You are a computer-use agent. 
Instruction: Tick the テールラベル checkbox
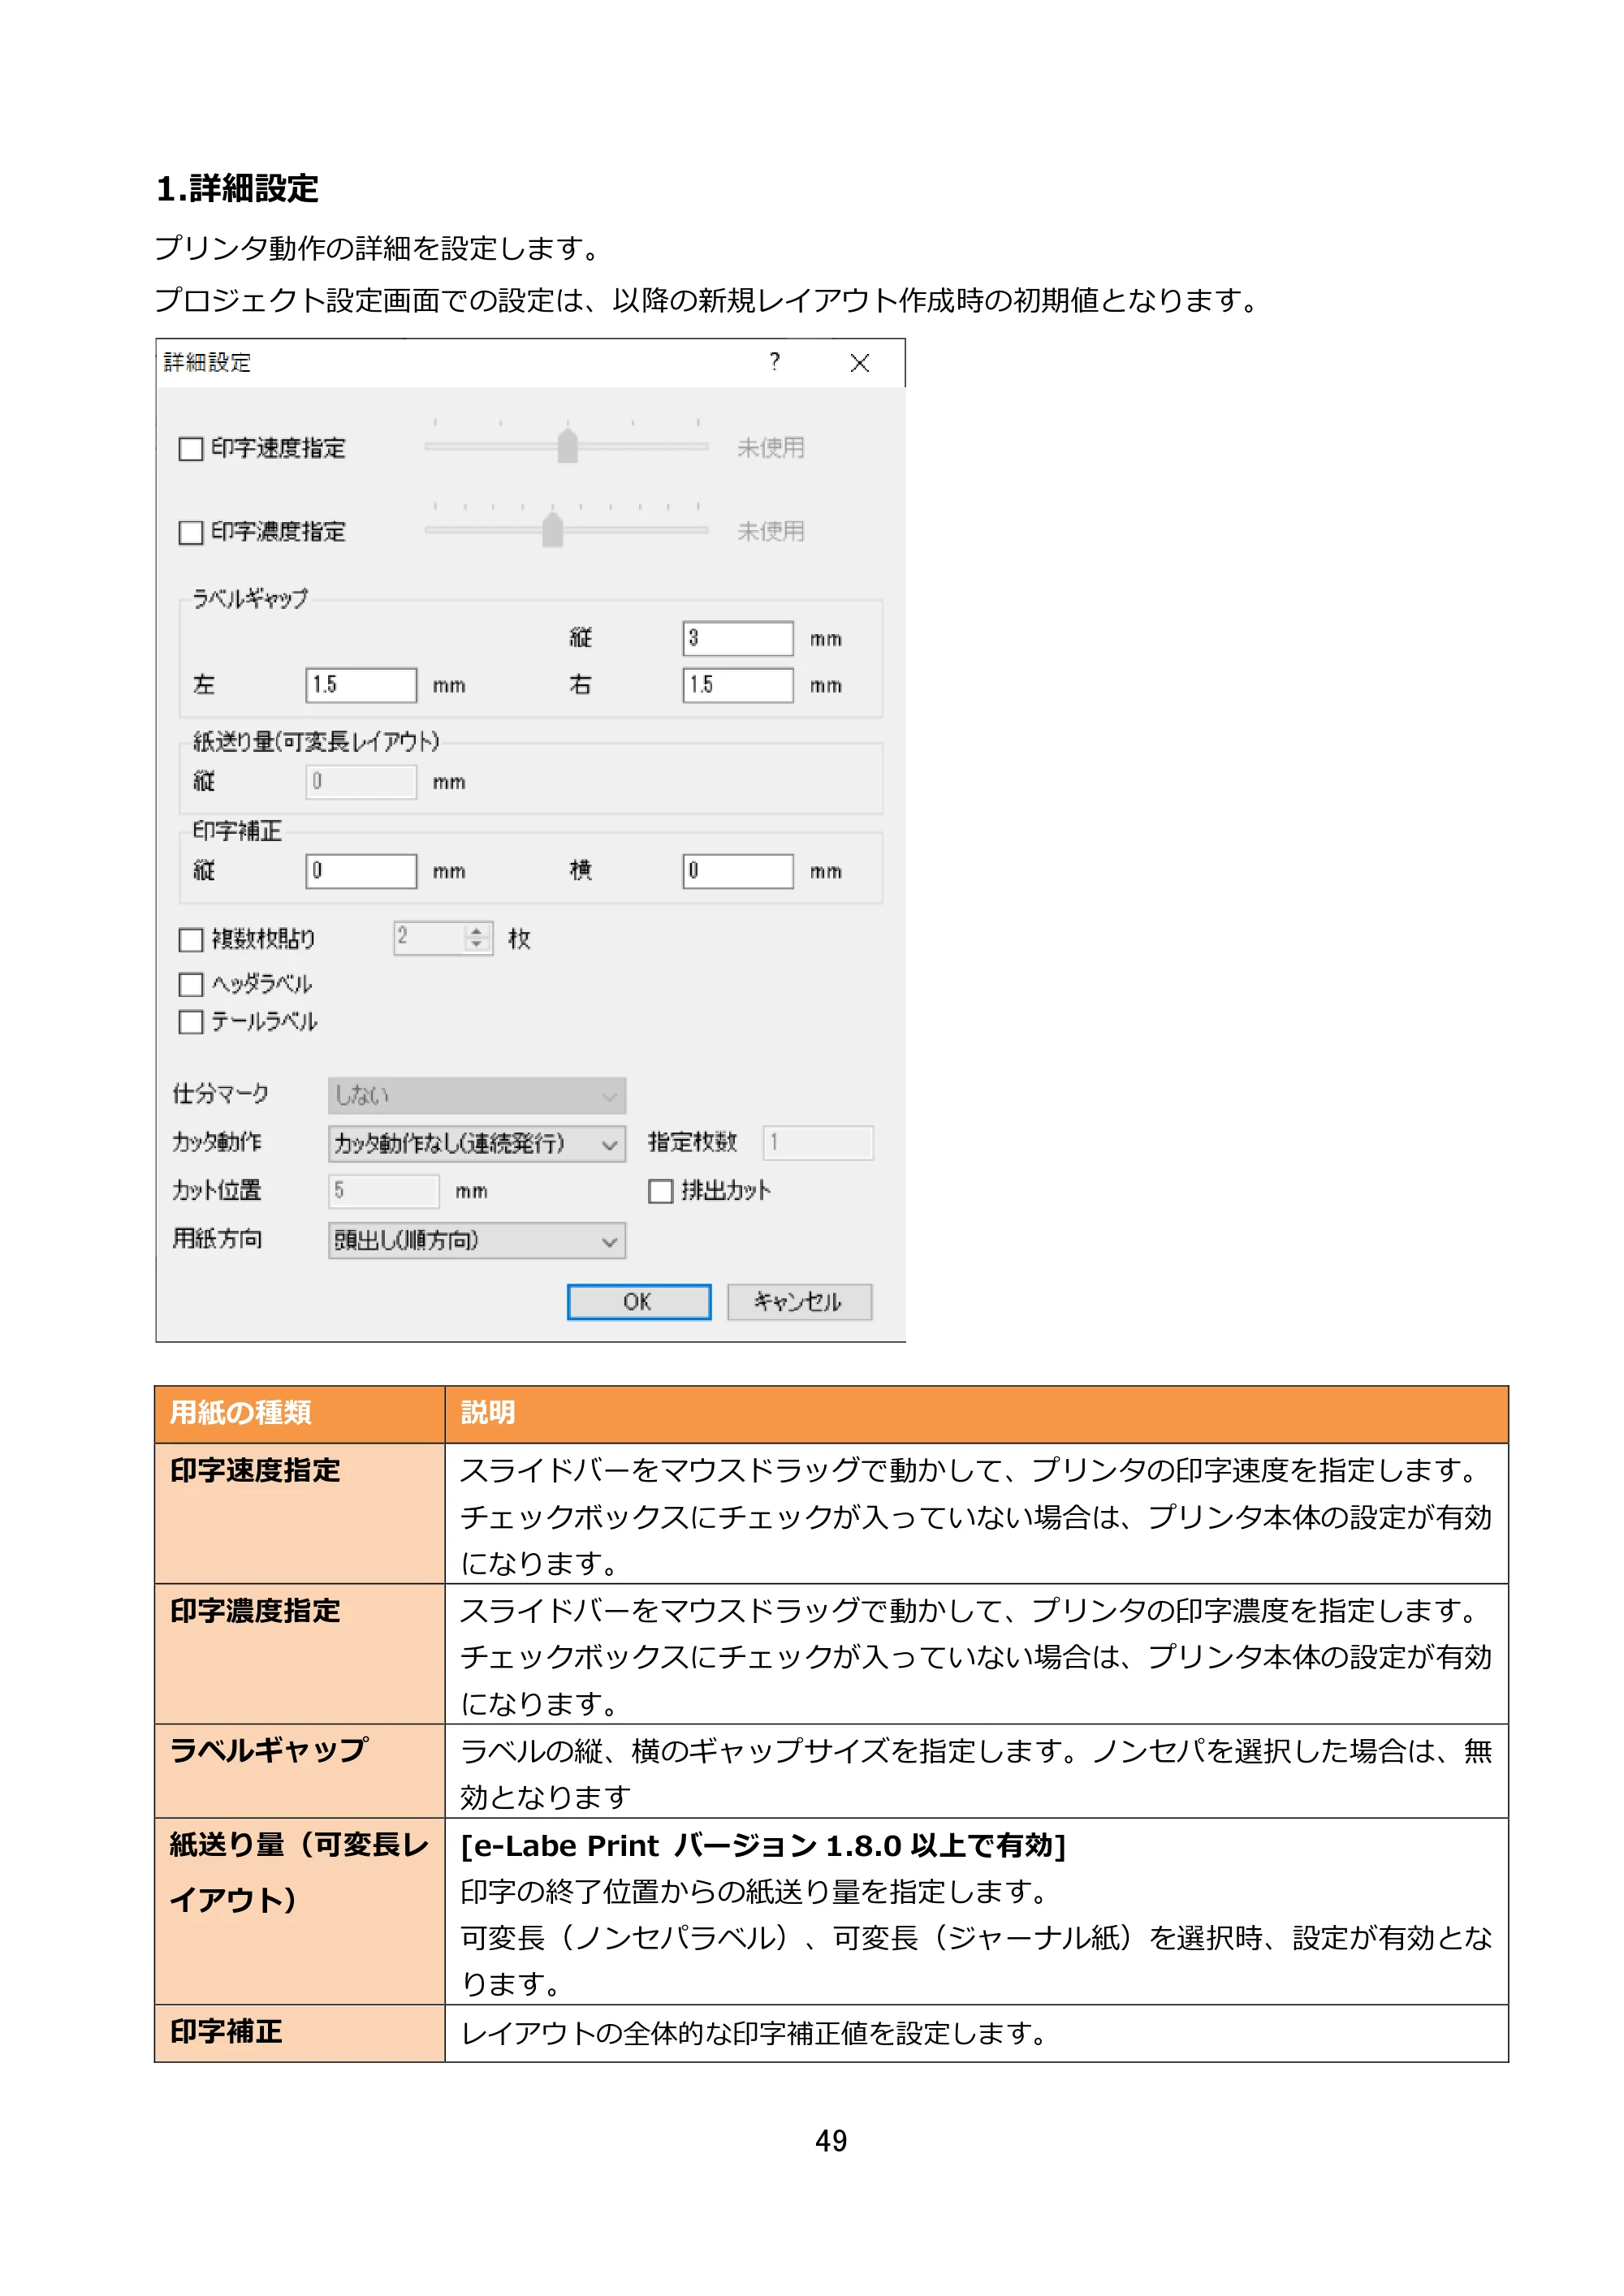click(x=190, y=1022)
